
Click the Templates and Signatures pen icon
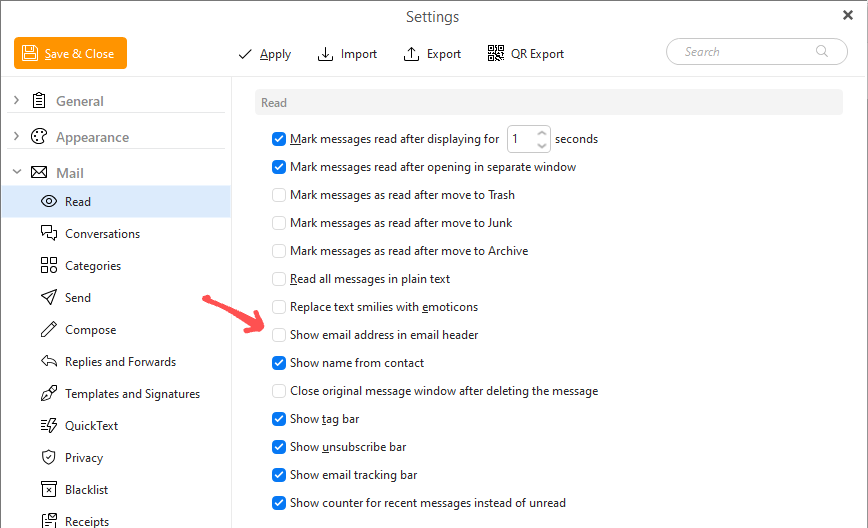pos(49,394)
